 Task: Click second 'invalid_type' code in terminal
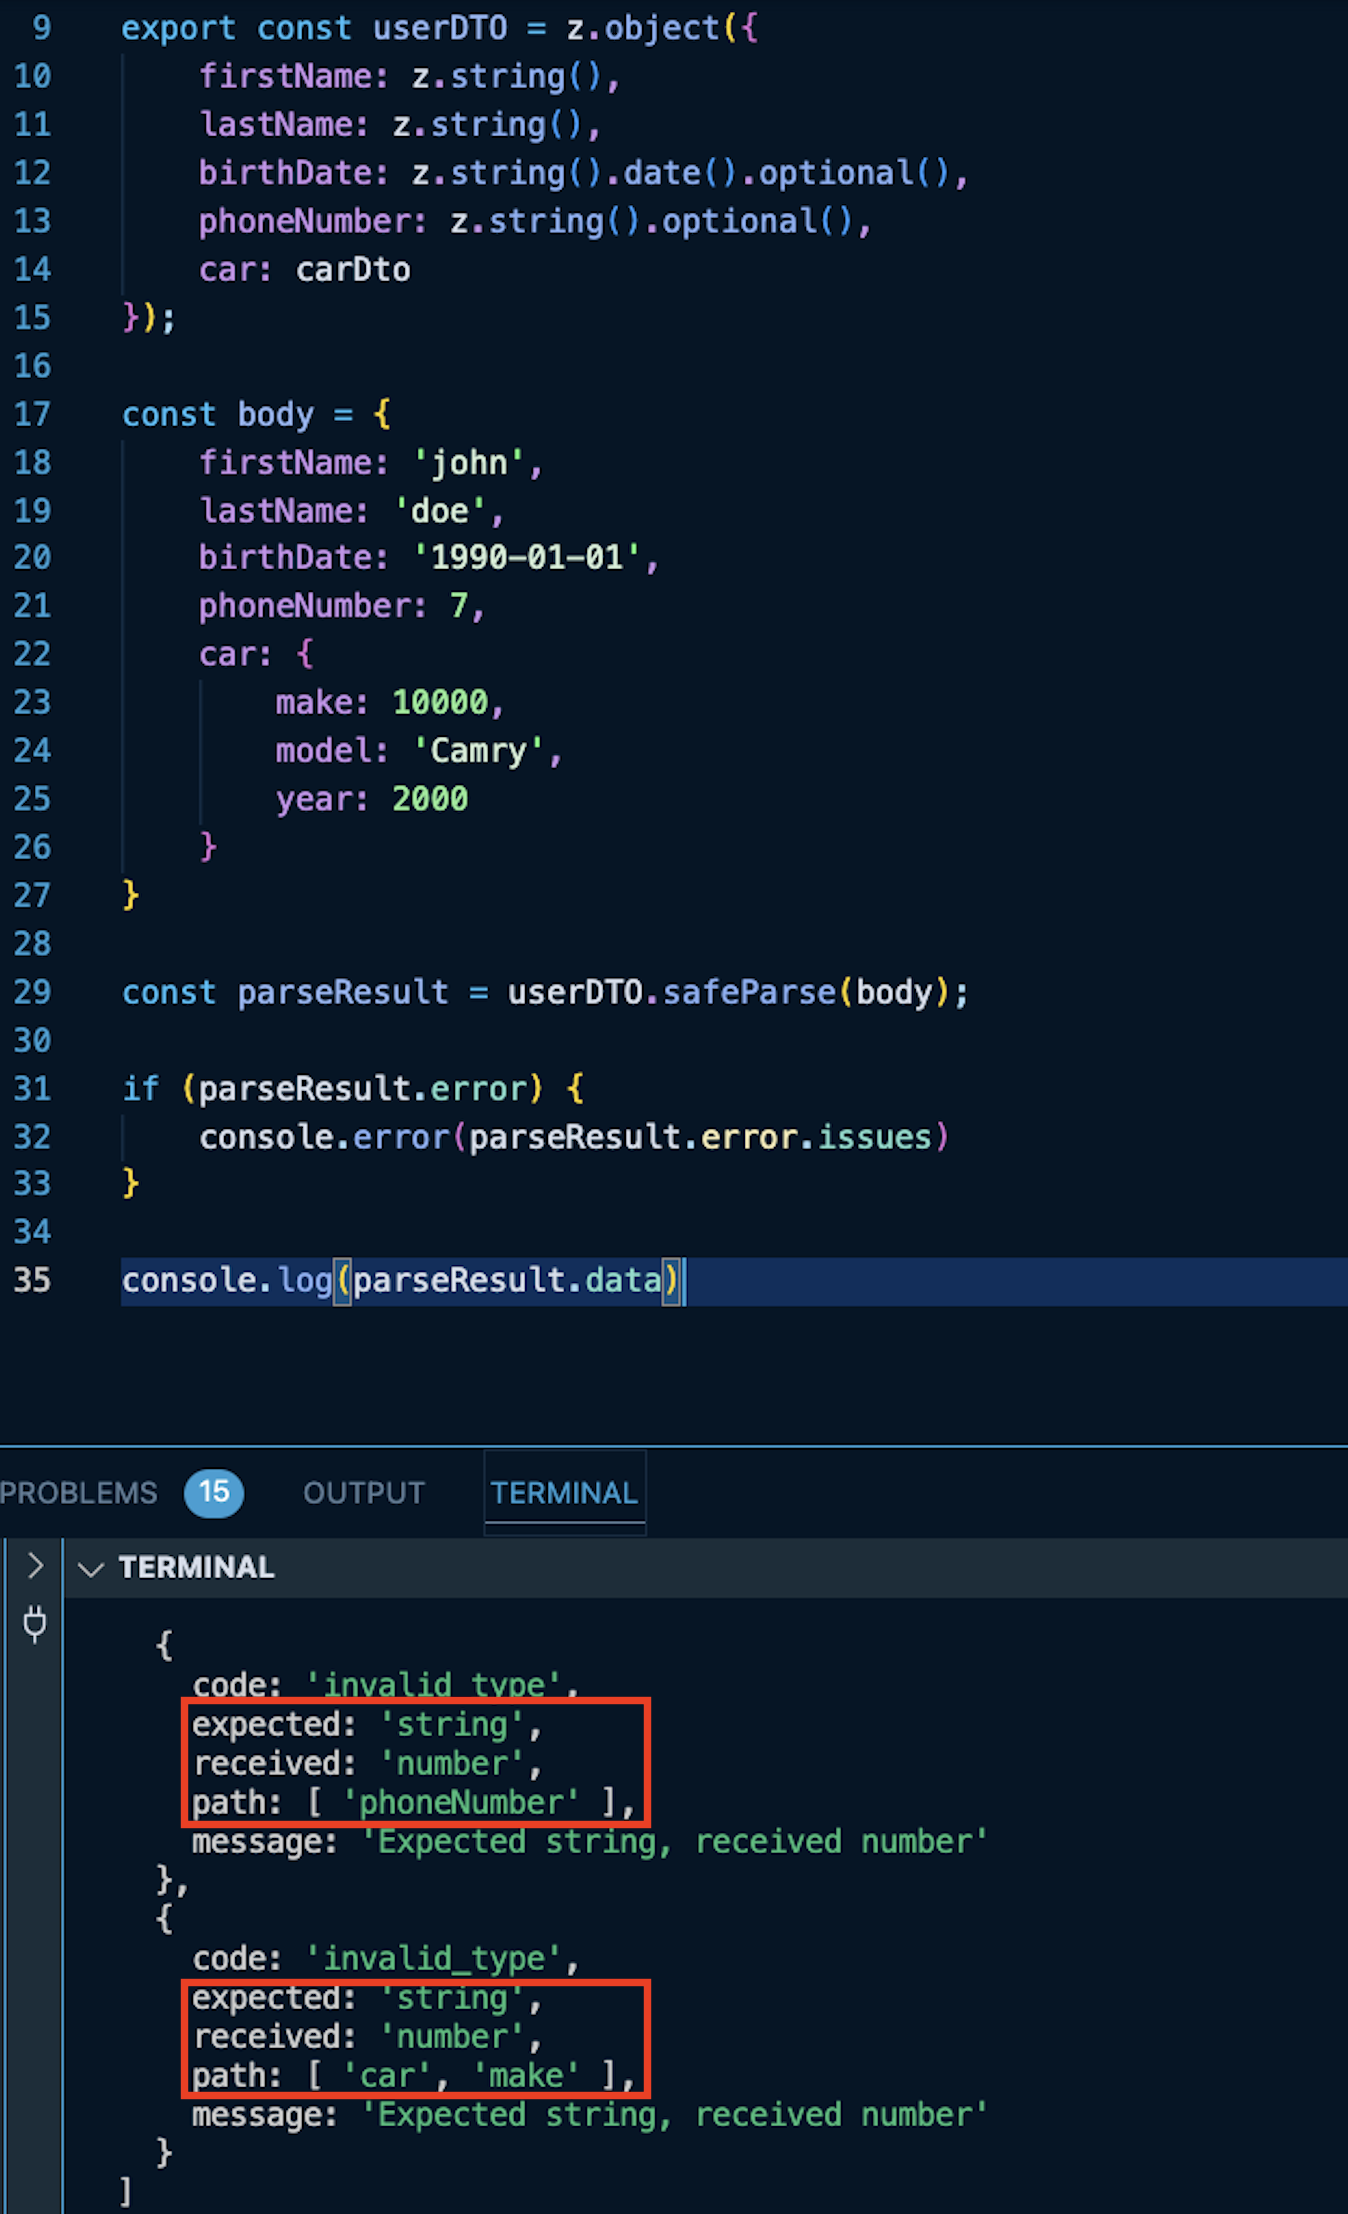pyautogui.click(x=435, y=1958)
